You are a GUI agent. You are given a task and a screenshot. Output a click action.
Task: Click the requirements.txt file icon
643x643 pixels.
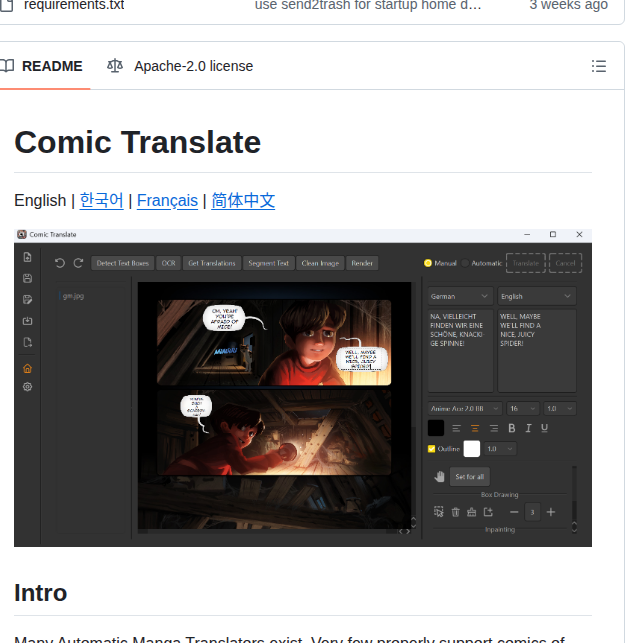click(x=6, y=5)
